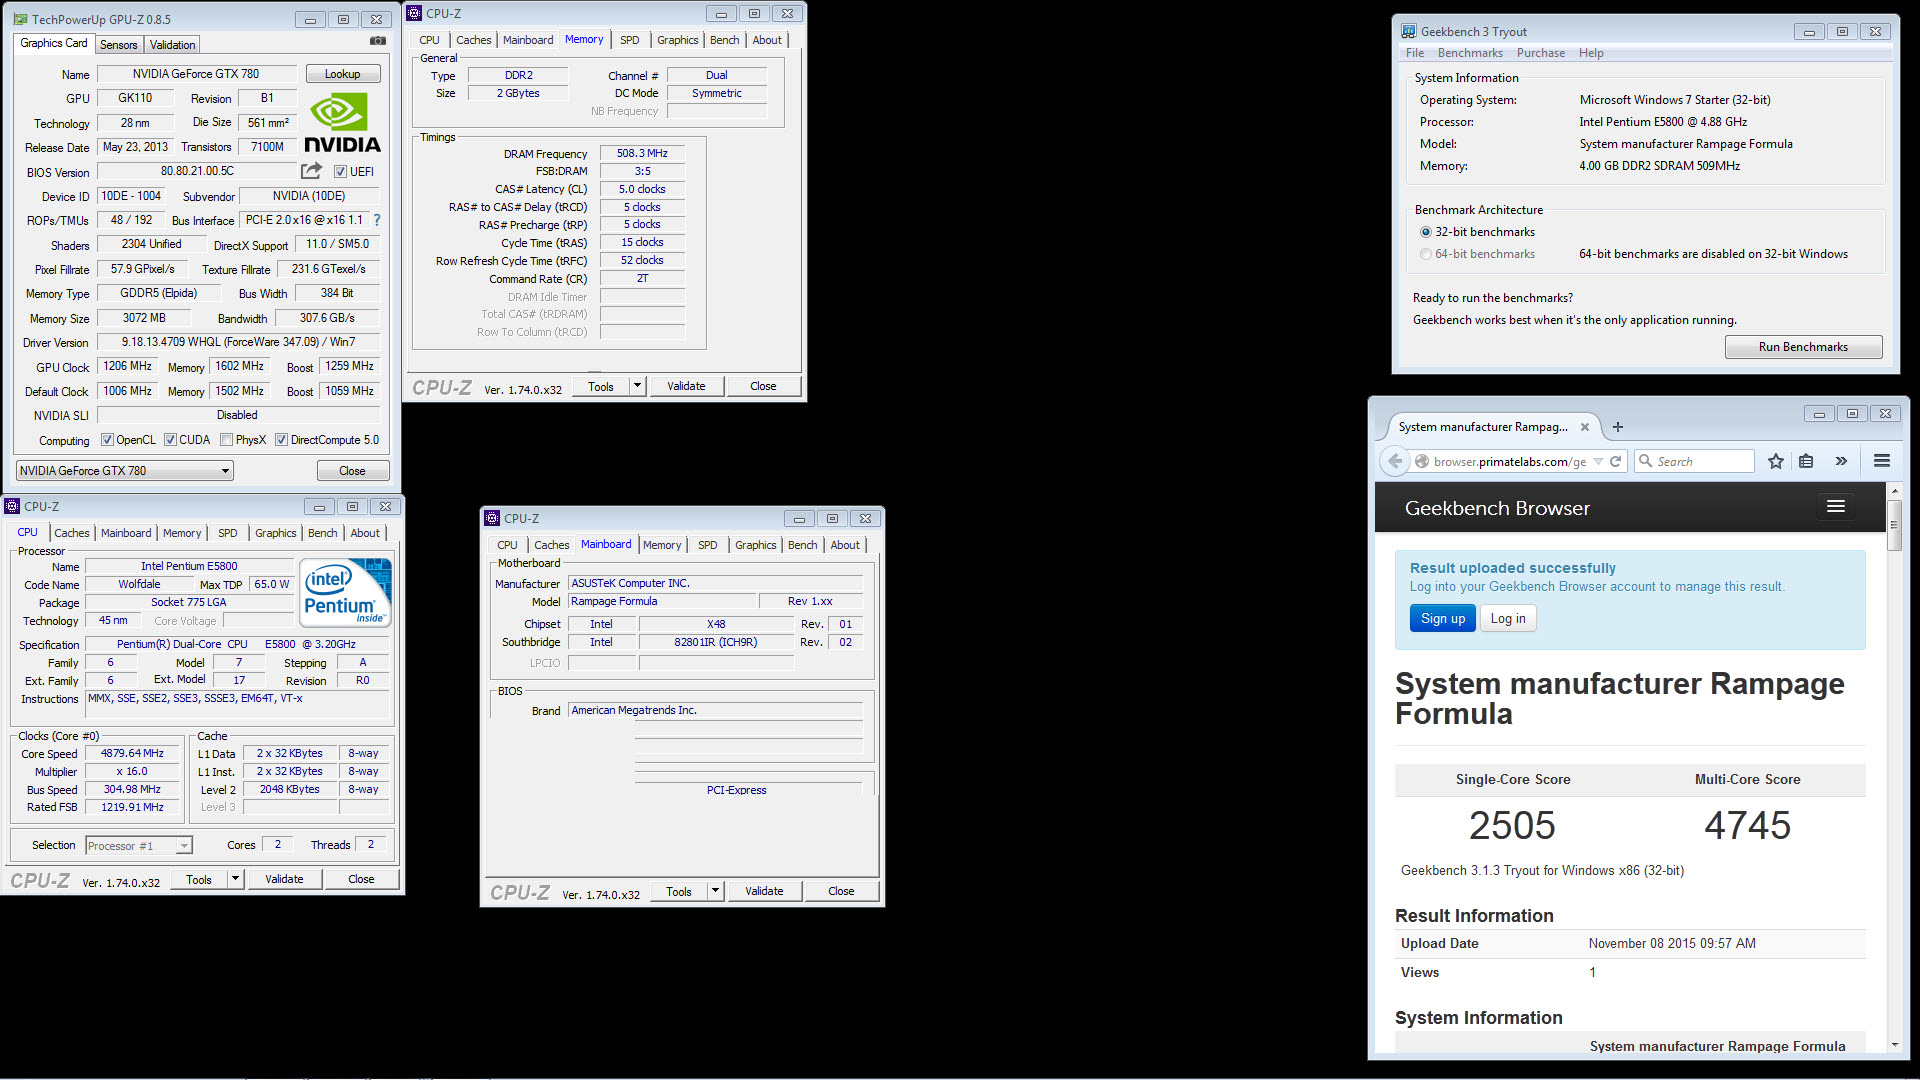Click the browser back arrow button
Image resolution: width=1920 pixels, height=1080 pixels.
pos(1395,461)
